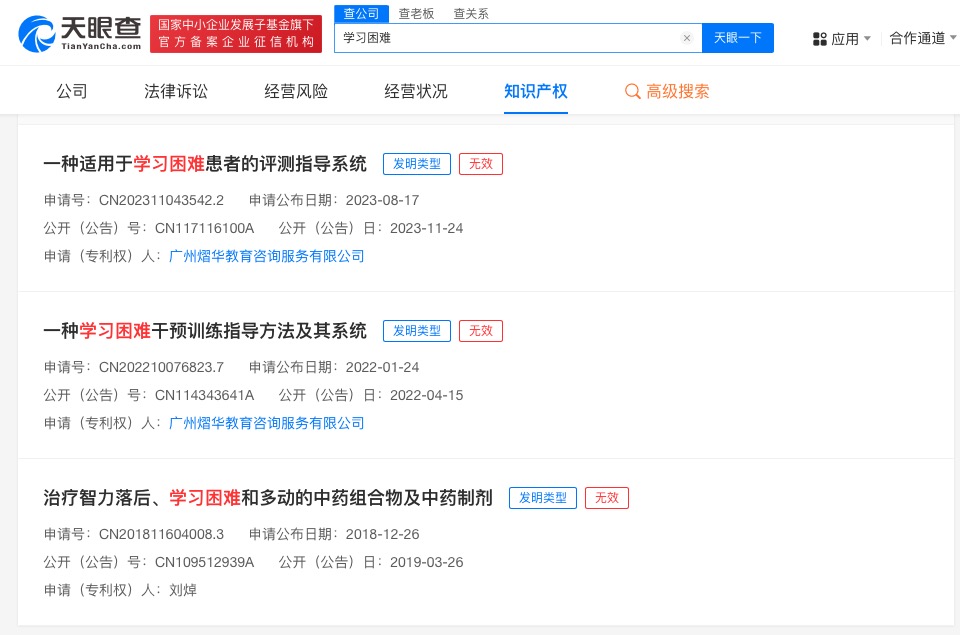
Task: Switch to the 法律诉讼 tab
Action: click(x=176, y=91)
